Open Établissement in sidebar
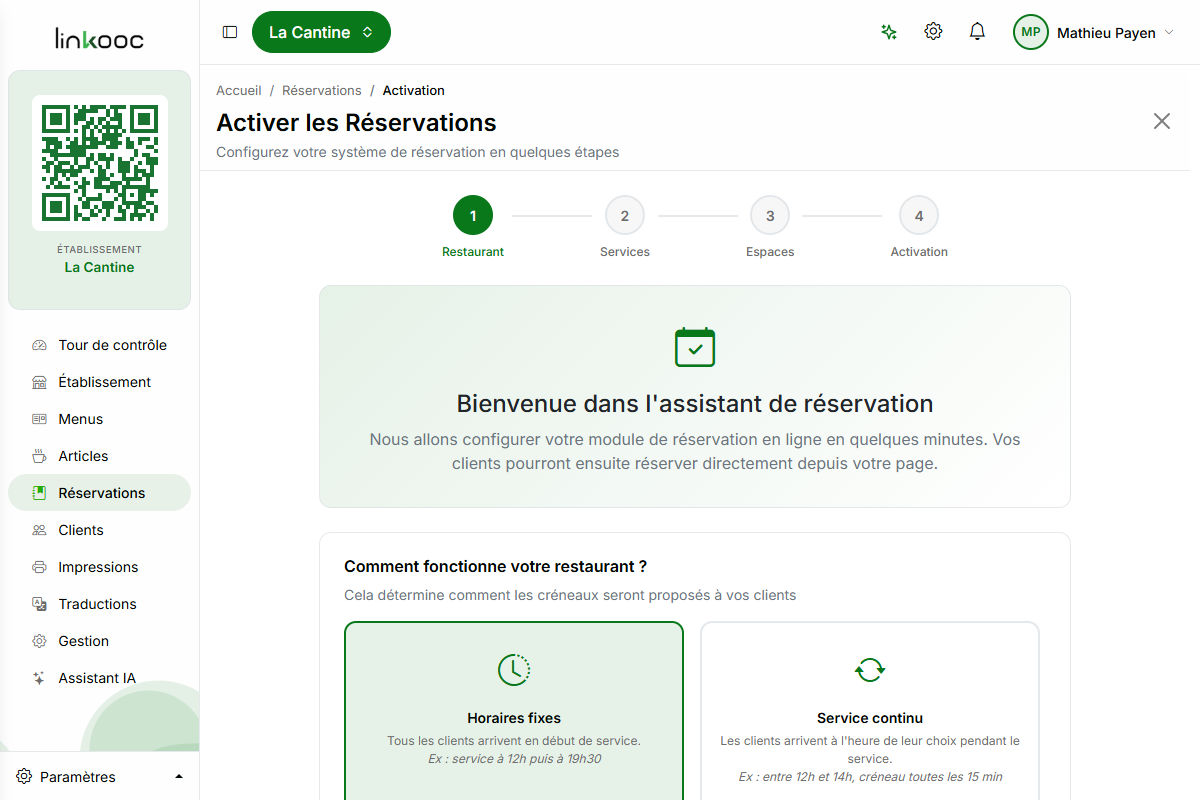Screen dimensions: 1200x800 100,382
